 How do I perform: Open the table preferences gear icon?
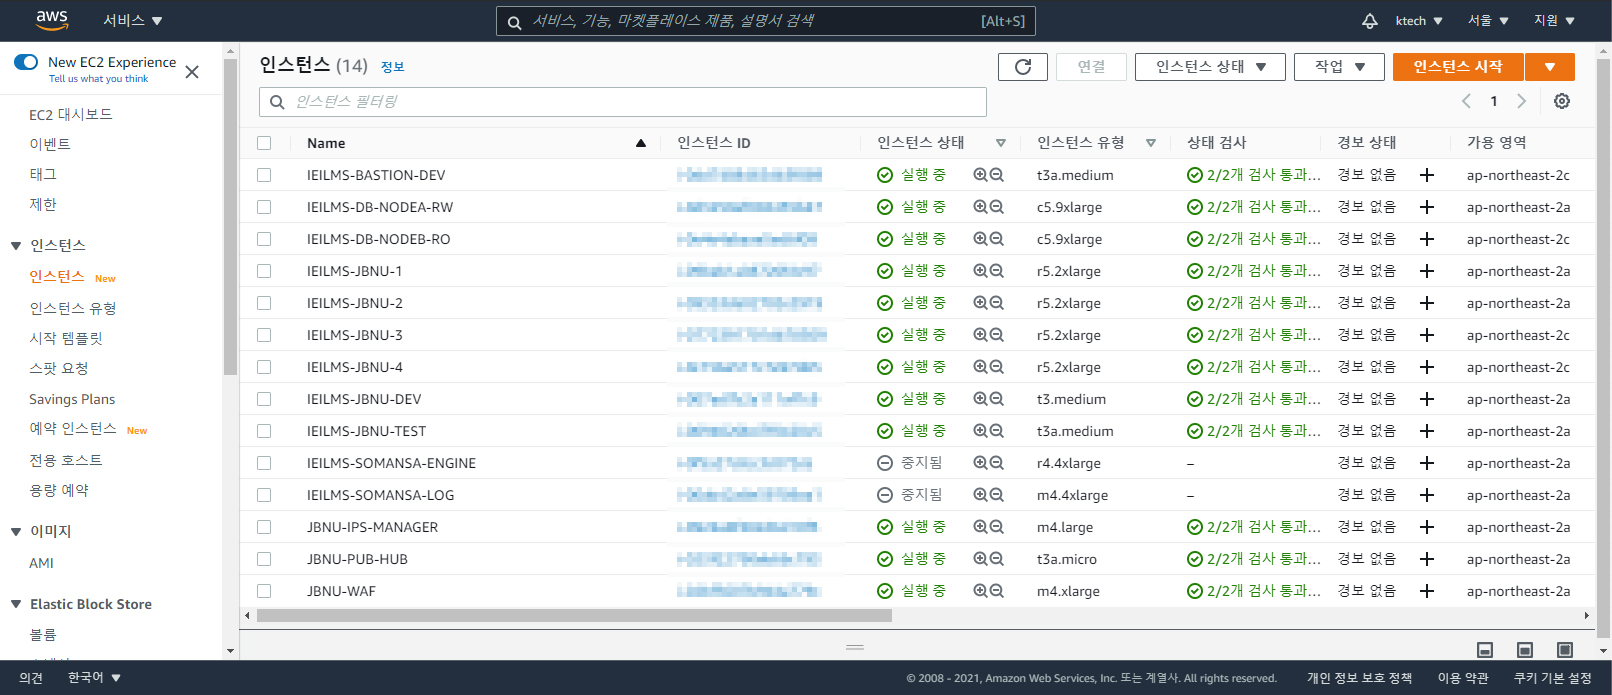point(1562,101)
